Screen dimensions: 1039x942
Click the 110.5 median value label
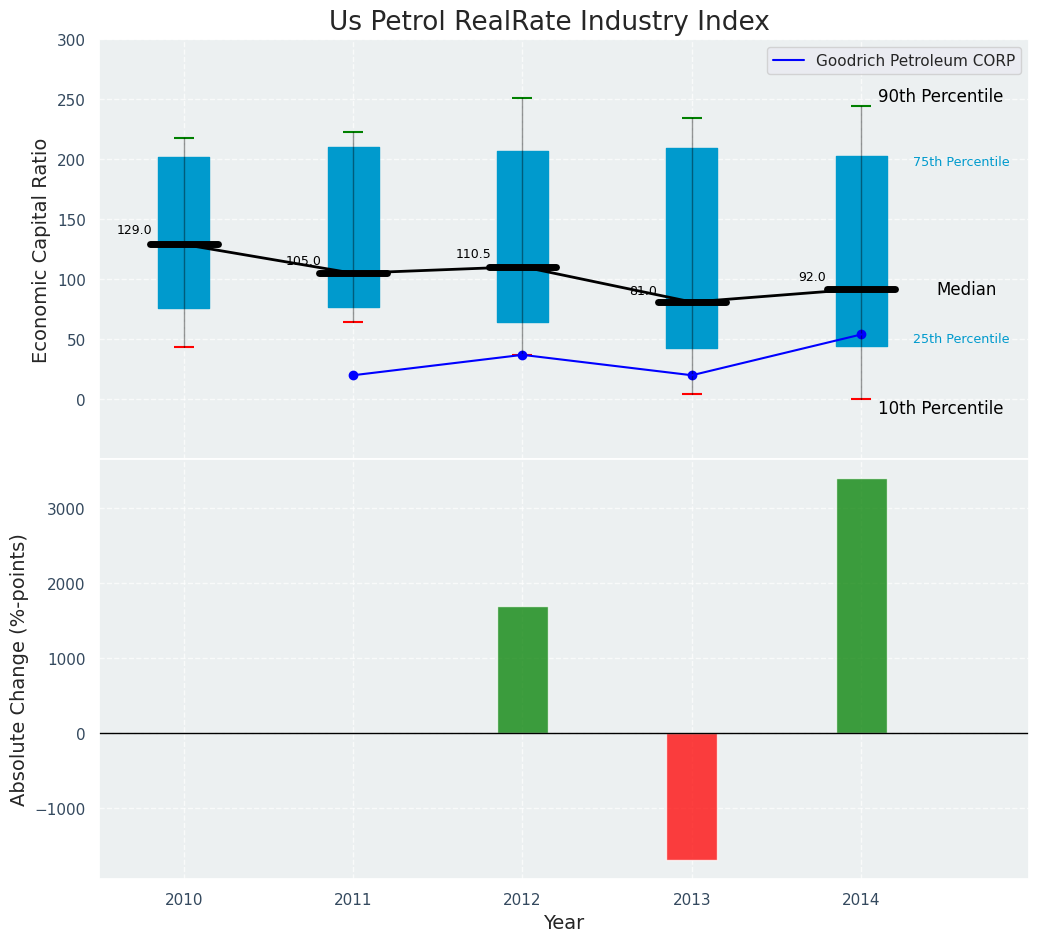click(473, 254)
